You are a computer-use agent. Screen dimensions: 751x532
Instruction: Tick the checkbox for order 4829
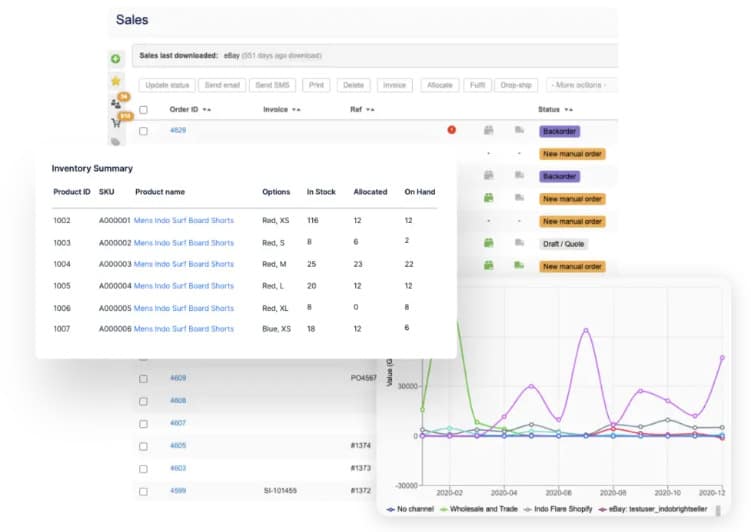point(143,131)
